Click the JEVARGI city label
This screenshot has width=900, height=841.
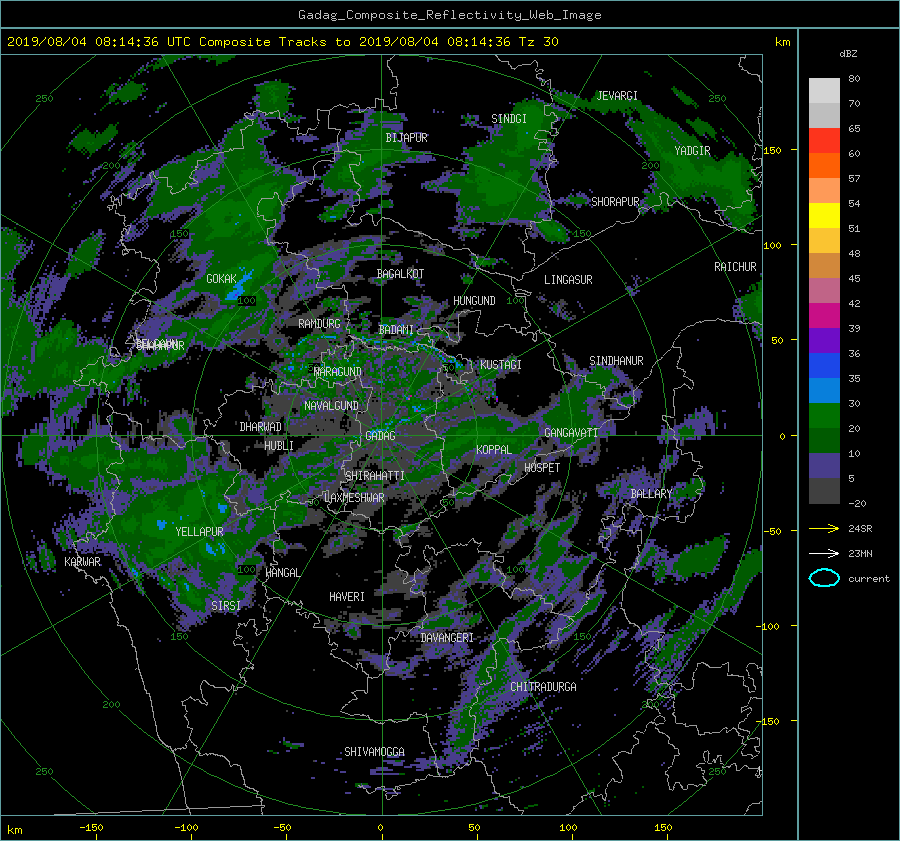[617, 95]
